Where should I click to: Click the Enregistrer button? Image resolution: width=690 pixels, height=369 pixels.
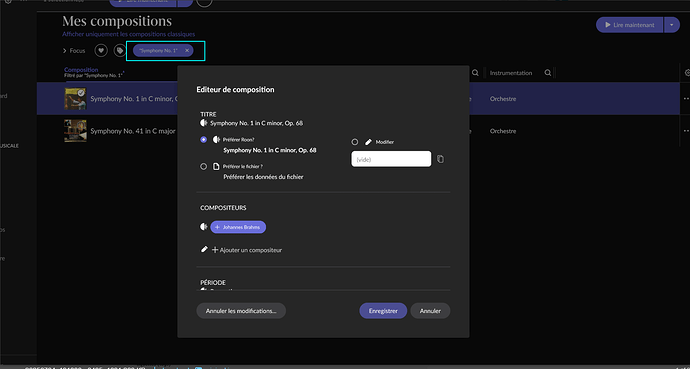coord(383,311)
